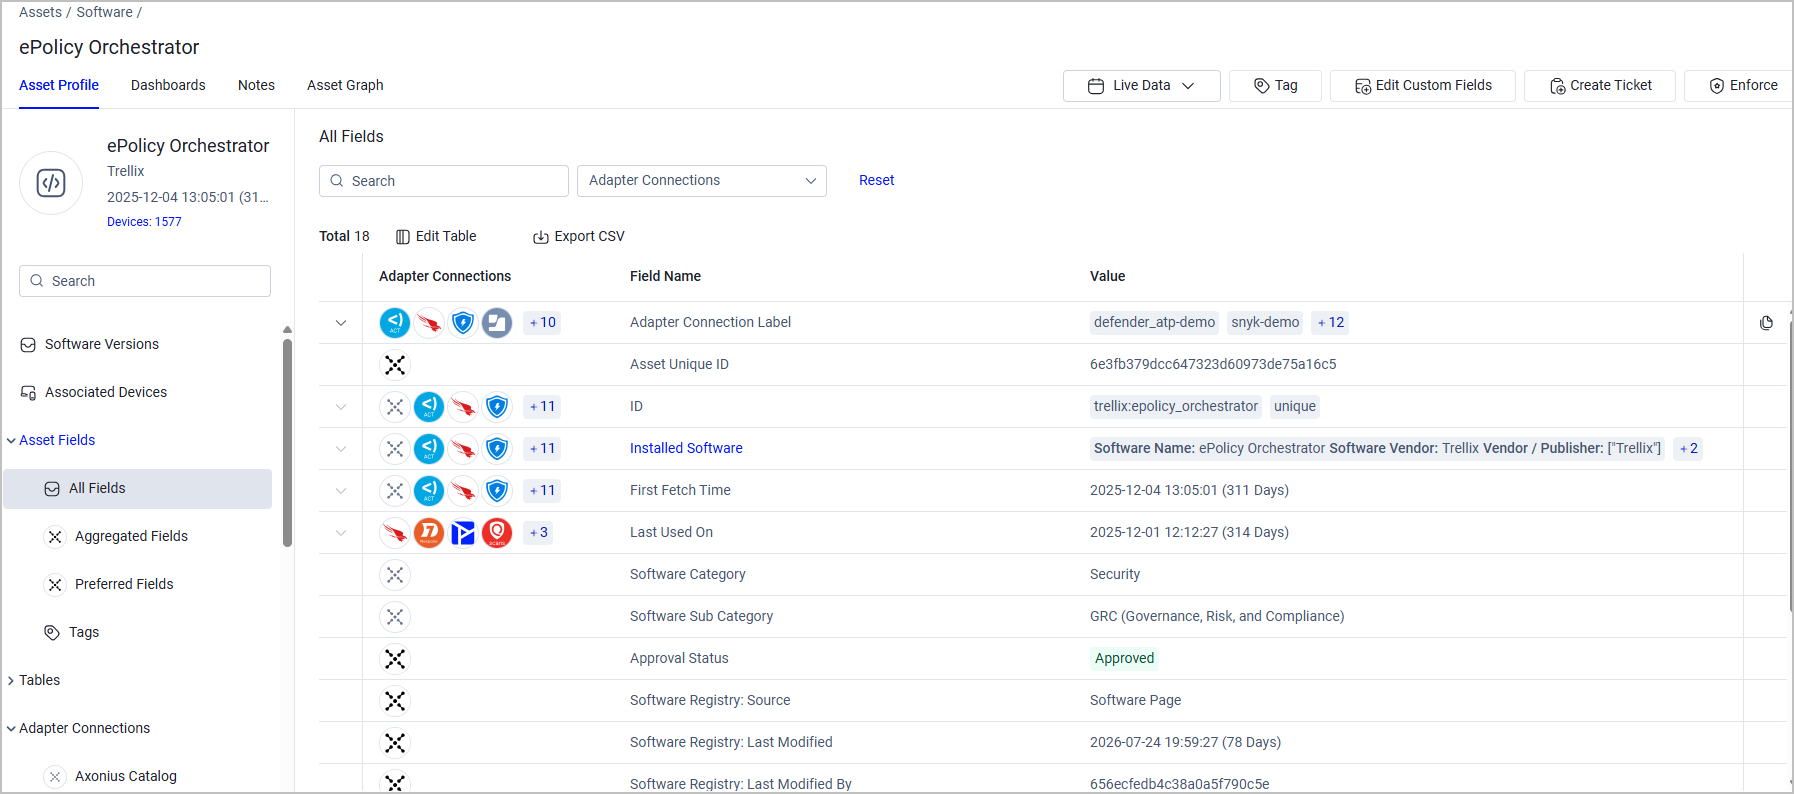Viewport: 1794px width, 794px height.
Task: Click the blue flag adapter icon in Last Used On row
Action: [x=463, y=533]
